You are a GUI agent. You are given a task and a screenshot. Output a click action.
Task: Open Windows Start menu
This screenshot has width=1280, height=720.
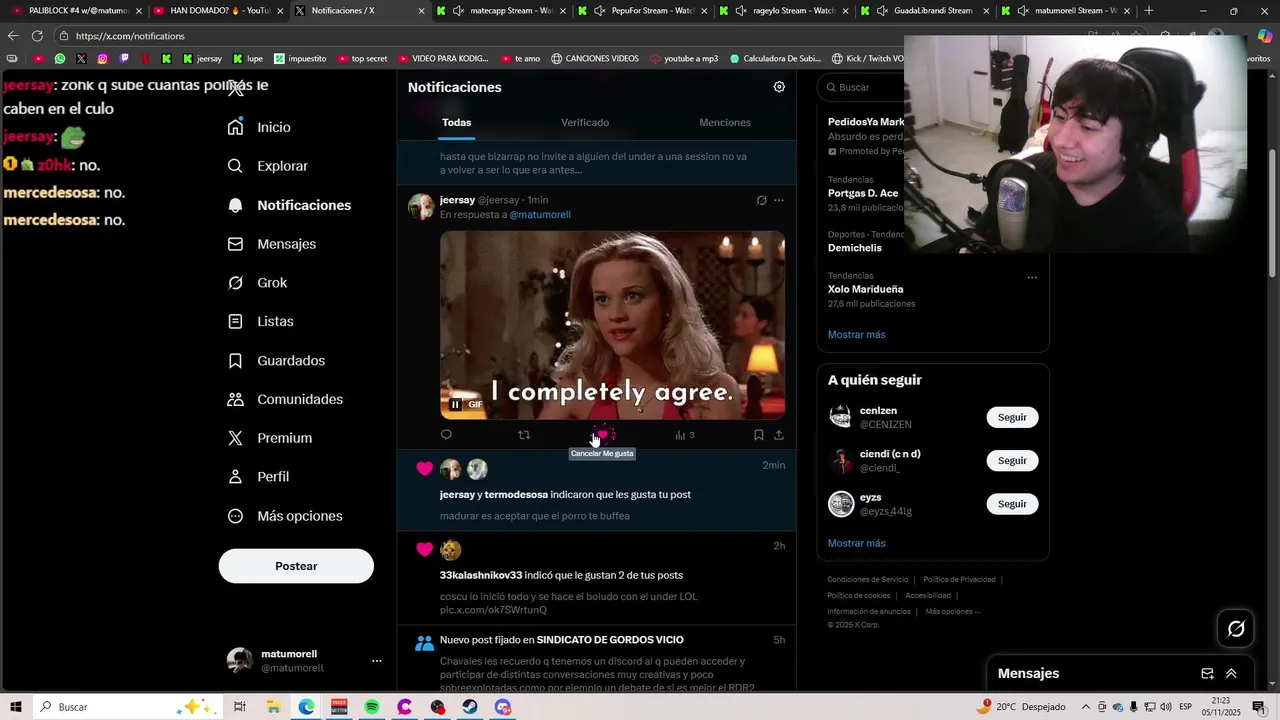click(x=16, y=707)
